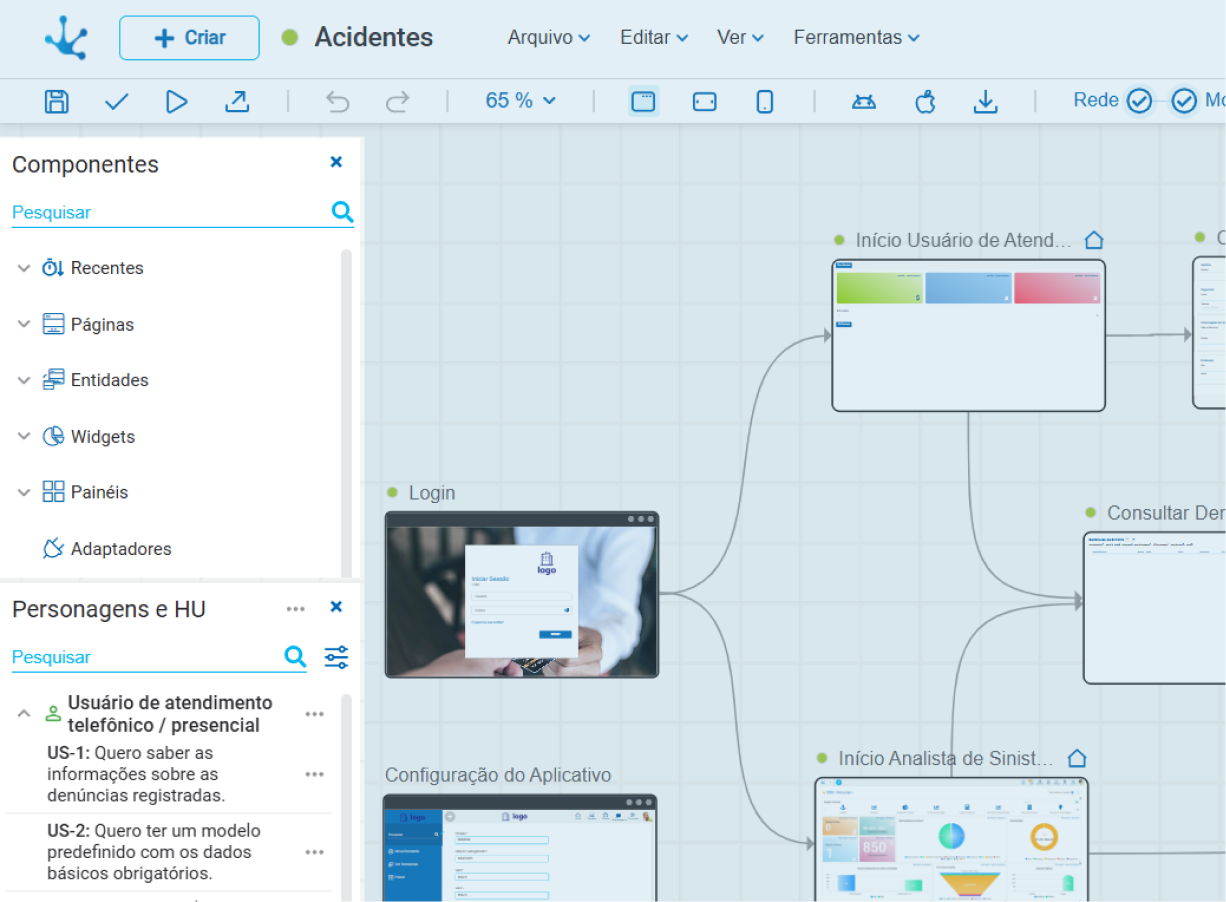The height and width of the screenshot is (902, 1226).
Task: Toggle the Rede check option
Action: pos(1139,101)
